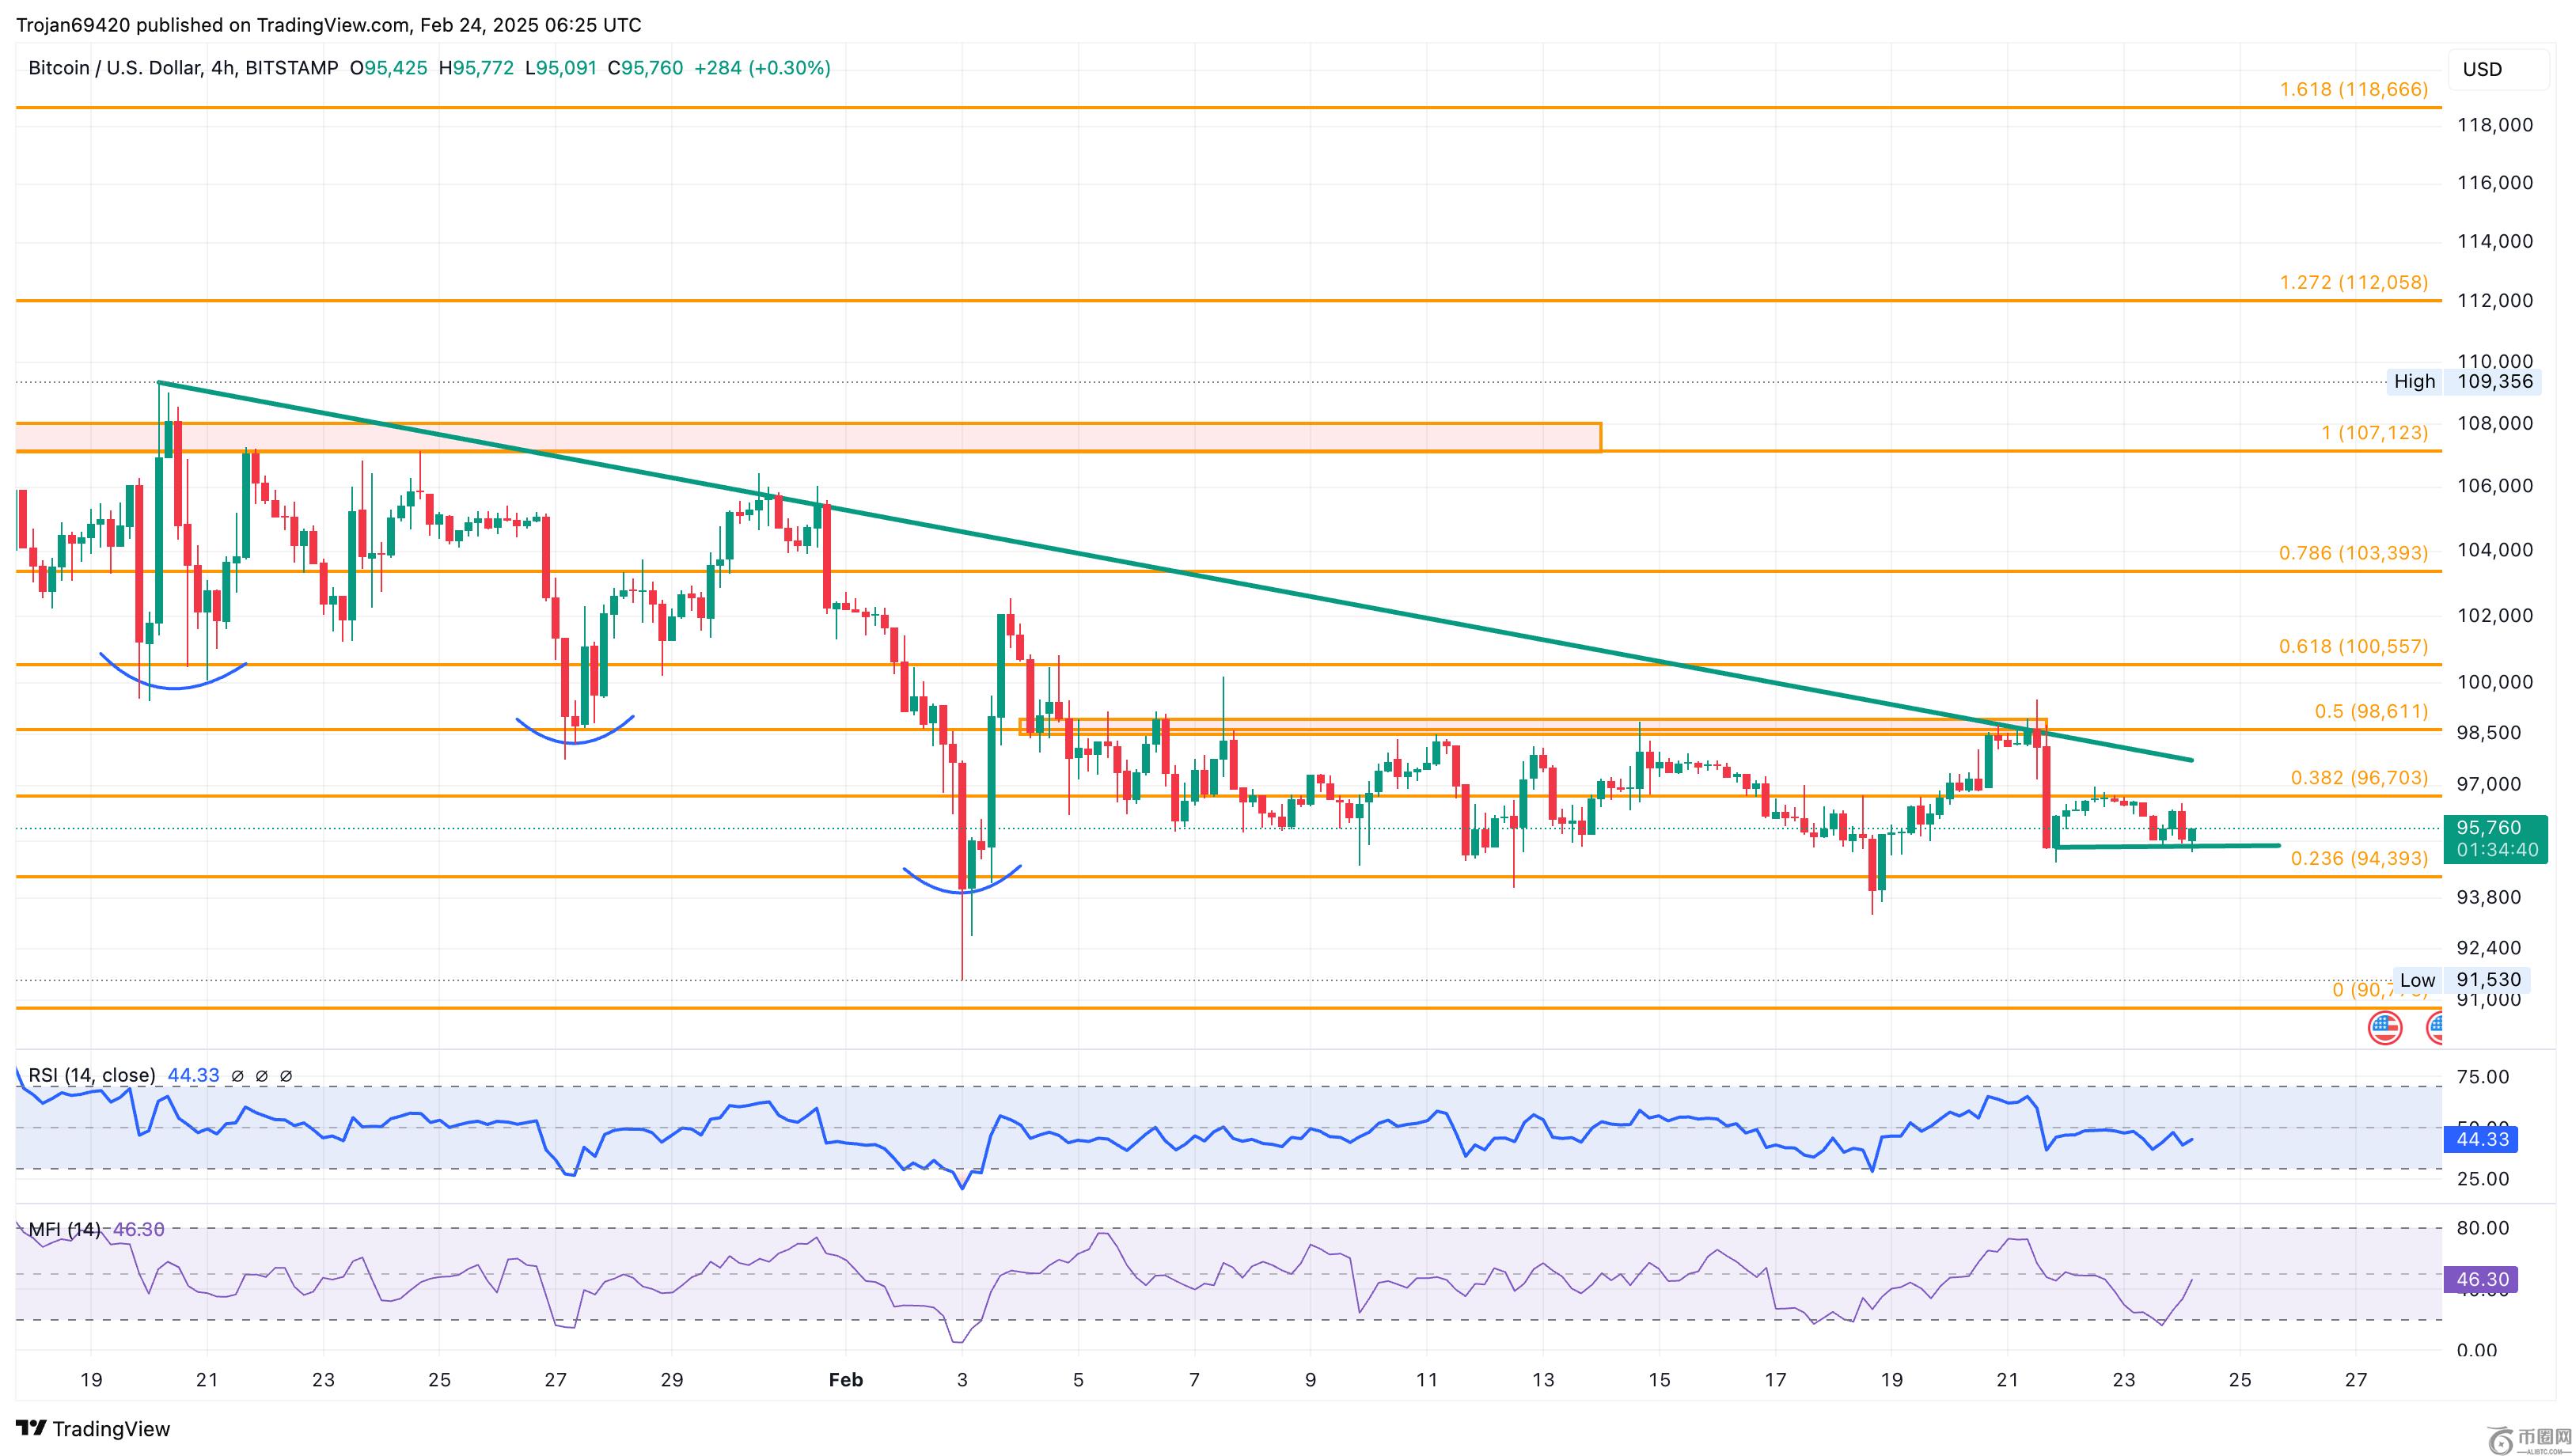Click the current price 95,760 countdown tag

tap(2496, 839)
